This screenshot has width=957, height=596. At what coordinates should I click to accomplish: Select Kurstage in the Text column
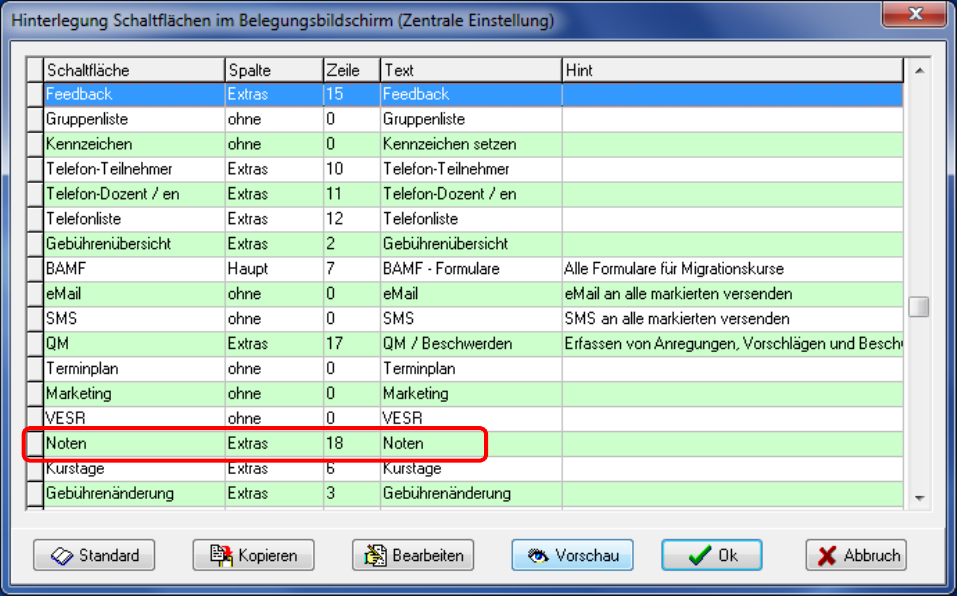coord(471,469)
